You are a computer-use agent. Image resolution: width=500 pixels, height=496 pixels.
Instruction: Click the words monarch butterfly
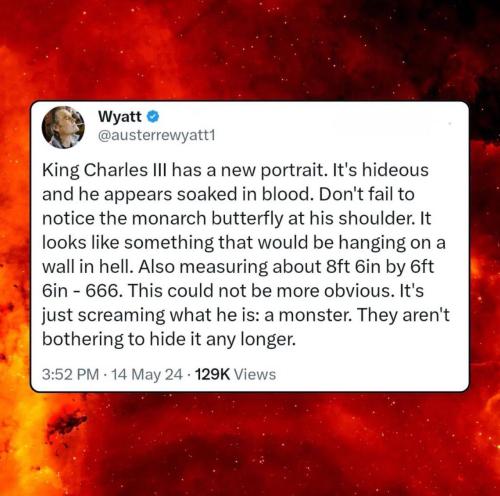(209, 219)
